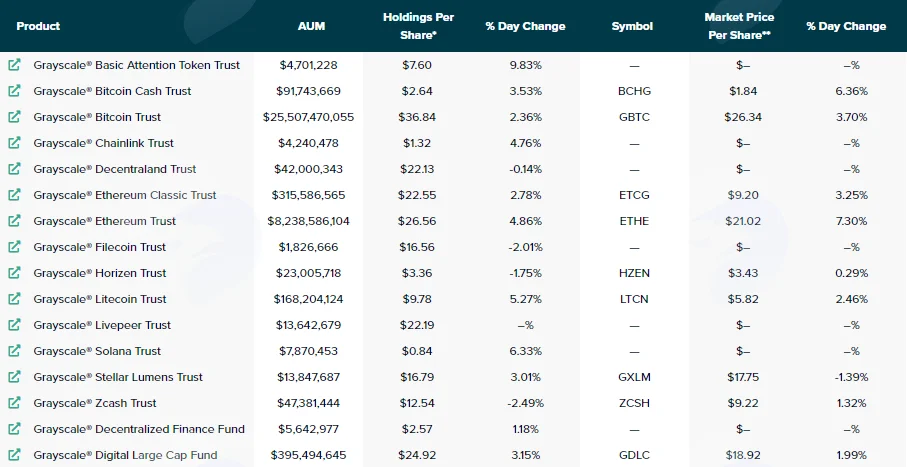Open external link icon beside Horizen Trust
The width and height of the screenshot is (907, 467).
(14, 273)
